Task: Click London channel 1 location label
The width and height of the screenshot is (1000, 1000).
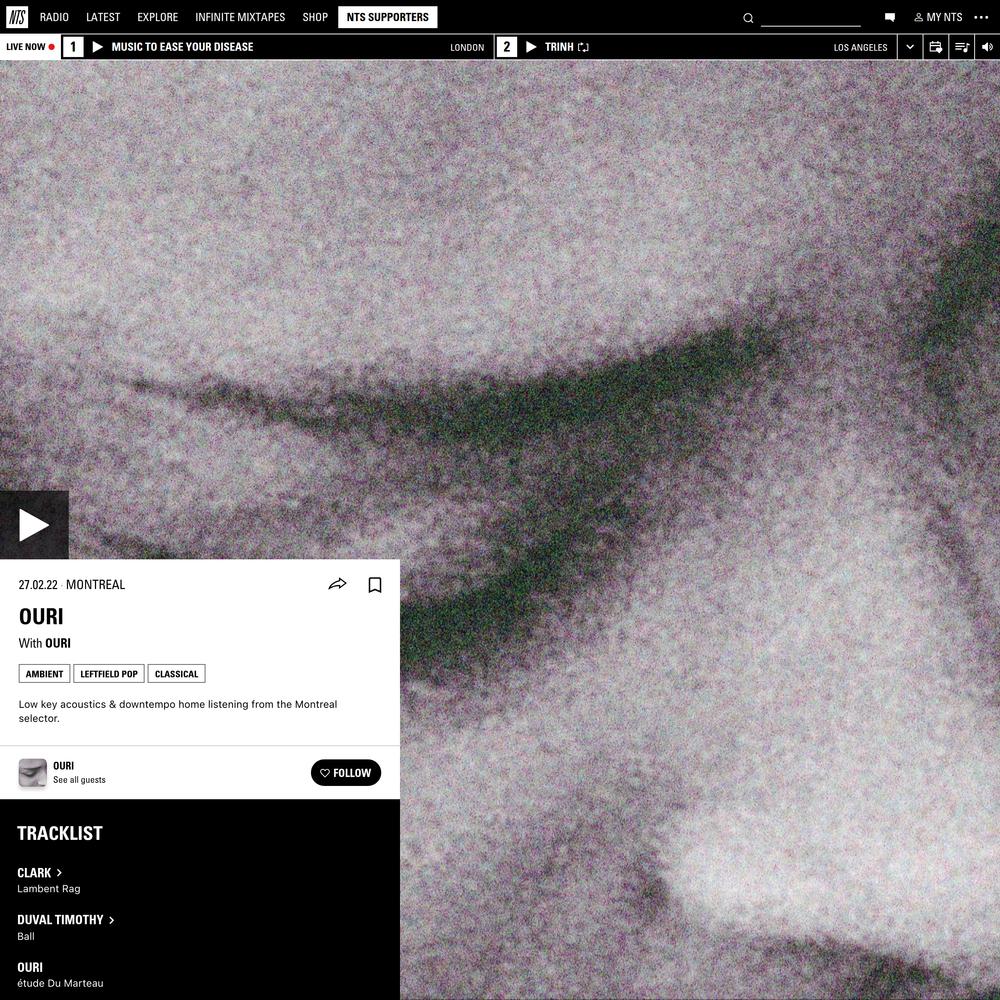Action: pos(467,47)
